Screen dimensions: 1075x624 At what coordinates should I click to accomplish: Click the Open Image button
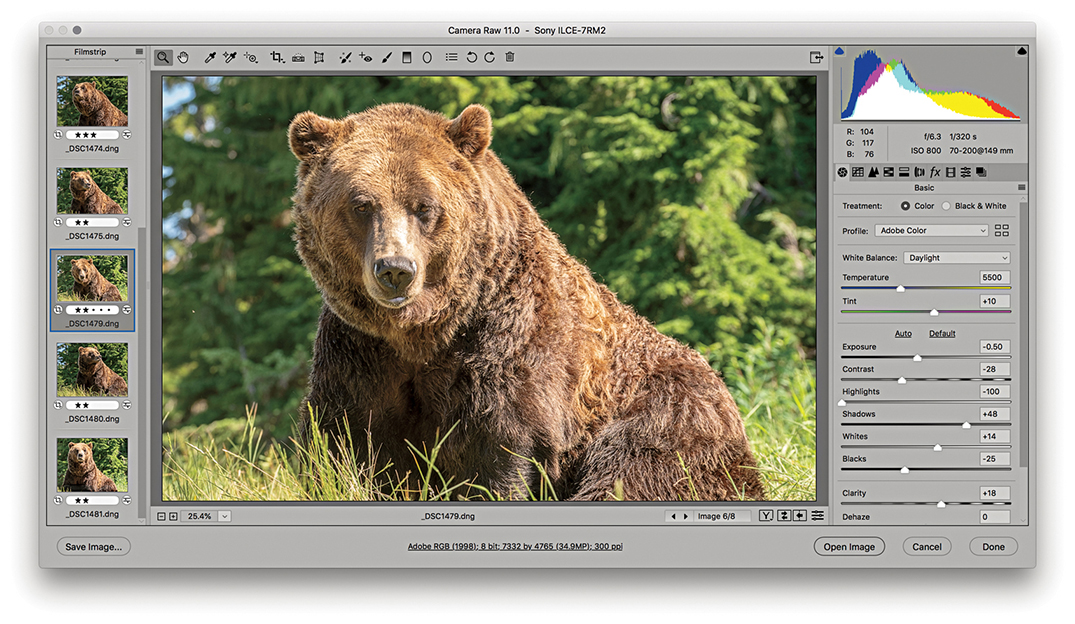click(848, 547)
